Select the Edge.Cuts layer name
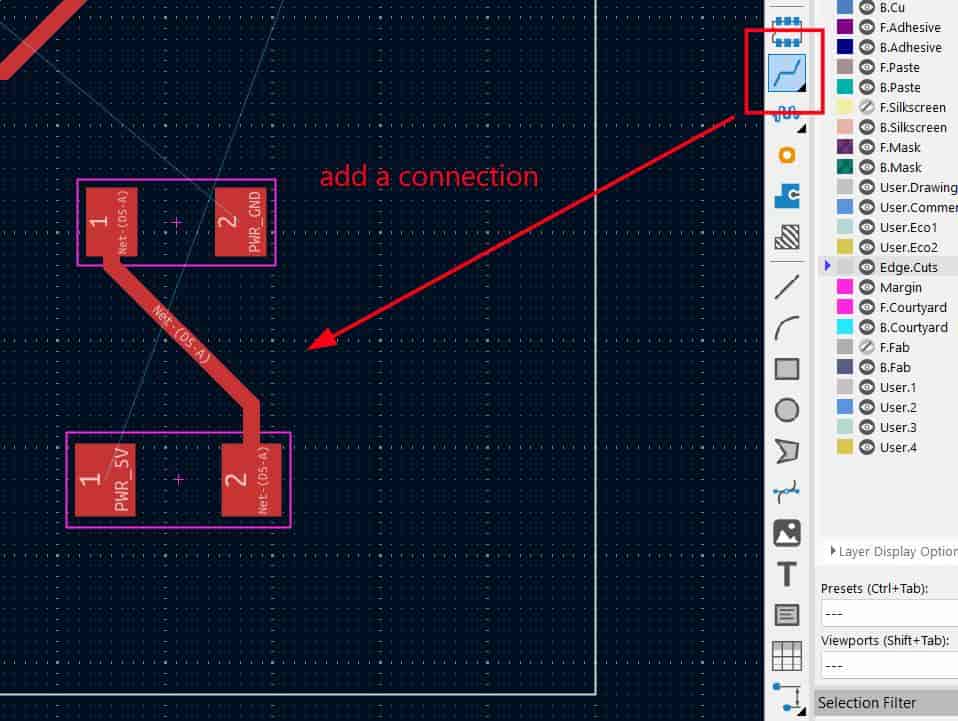Image resolution: width=958 pixels, height=721 pixels. (909, 267)
